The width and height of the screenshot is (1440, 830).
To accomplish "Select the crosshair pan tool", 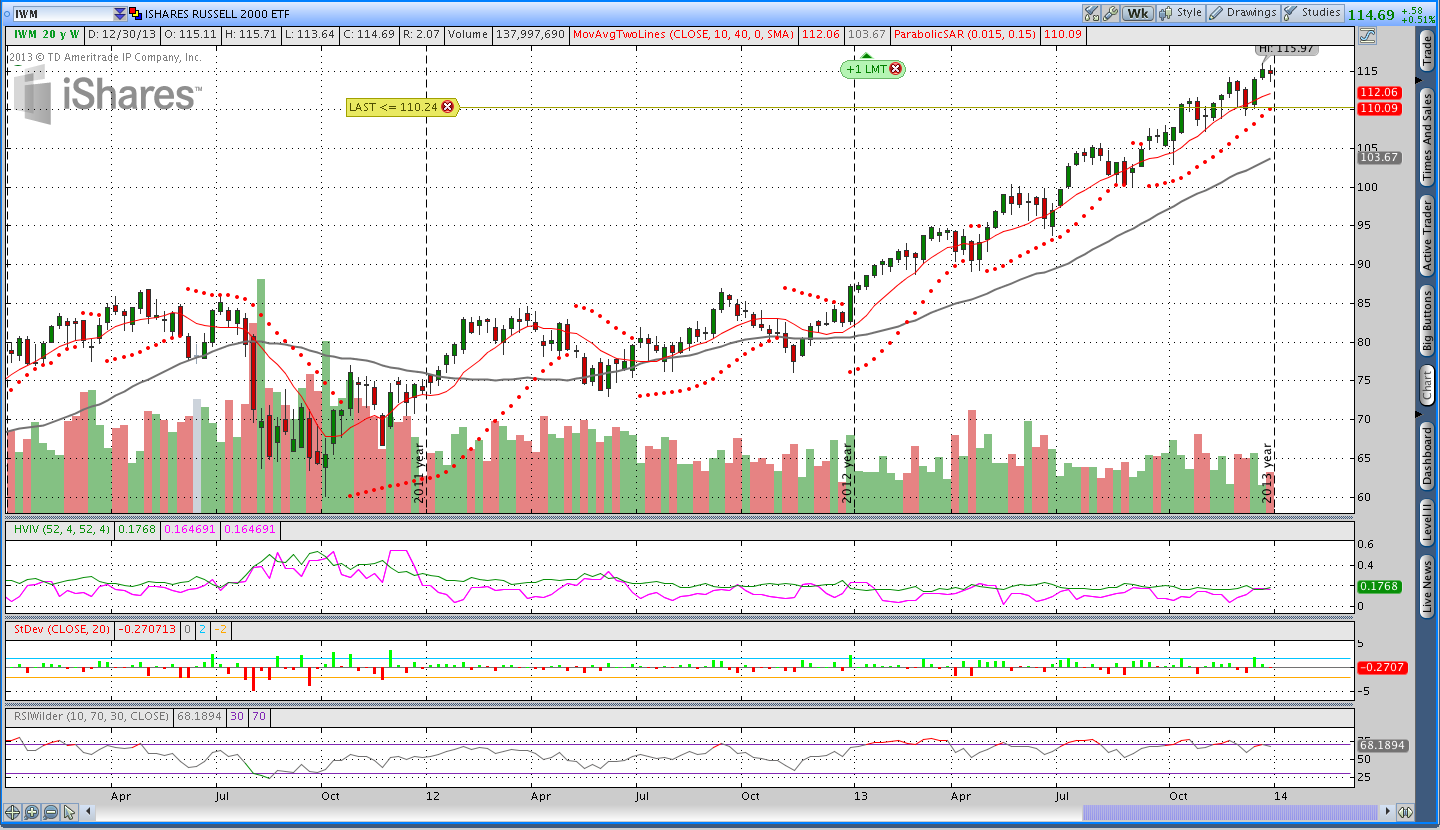I will pyautogui.click(x=12, y=812).
